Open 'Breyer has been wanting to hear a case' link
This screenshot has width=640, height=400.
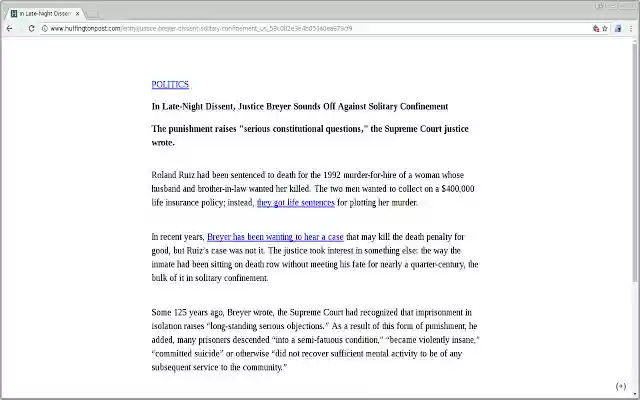click(x=261, y=237)
